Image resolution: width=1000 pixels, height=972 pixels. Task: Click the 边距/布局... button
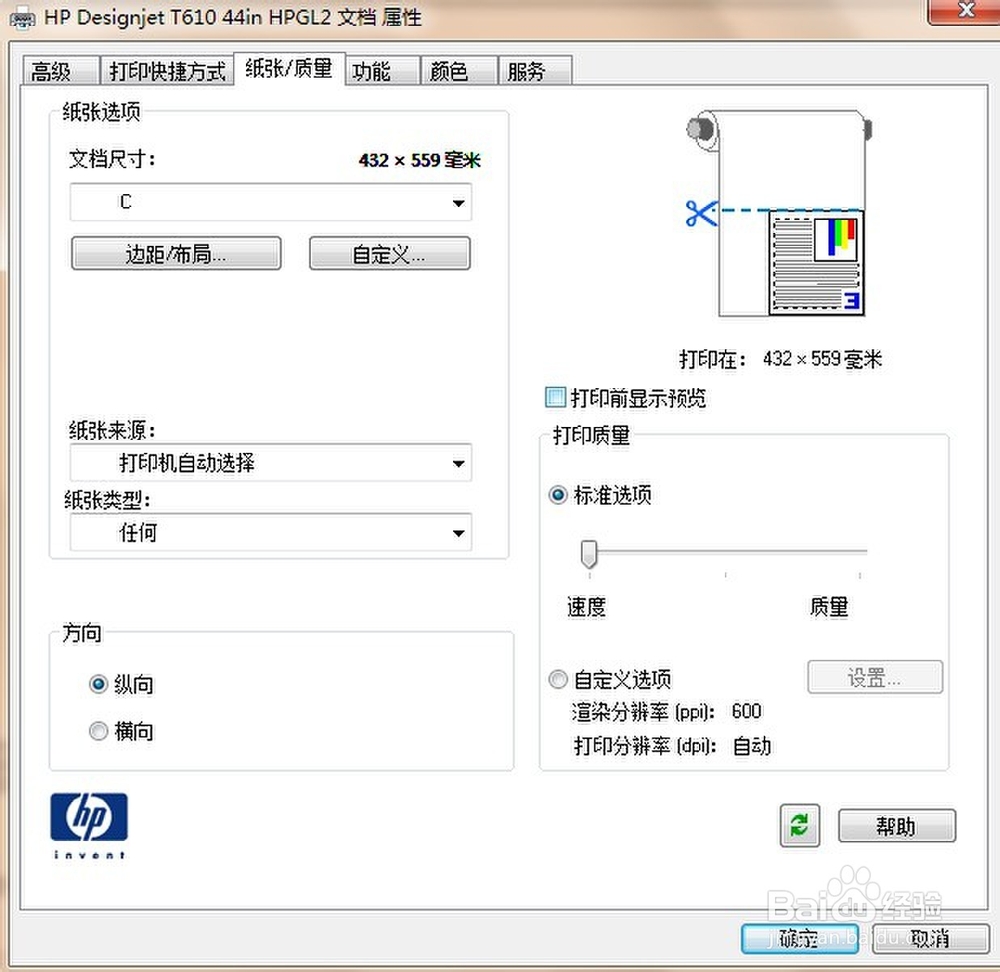click(x=176, y=254)
